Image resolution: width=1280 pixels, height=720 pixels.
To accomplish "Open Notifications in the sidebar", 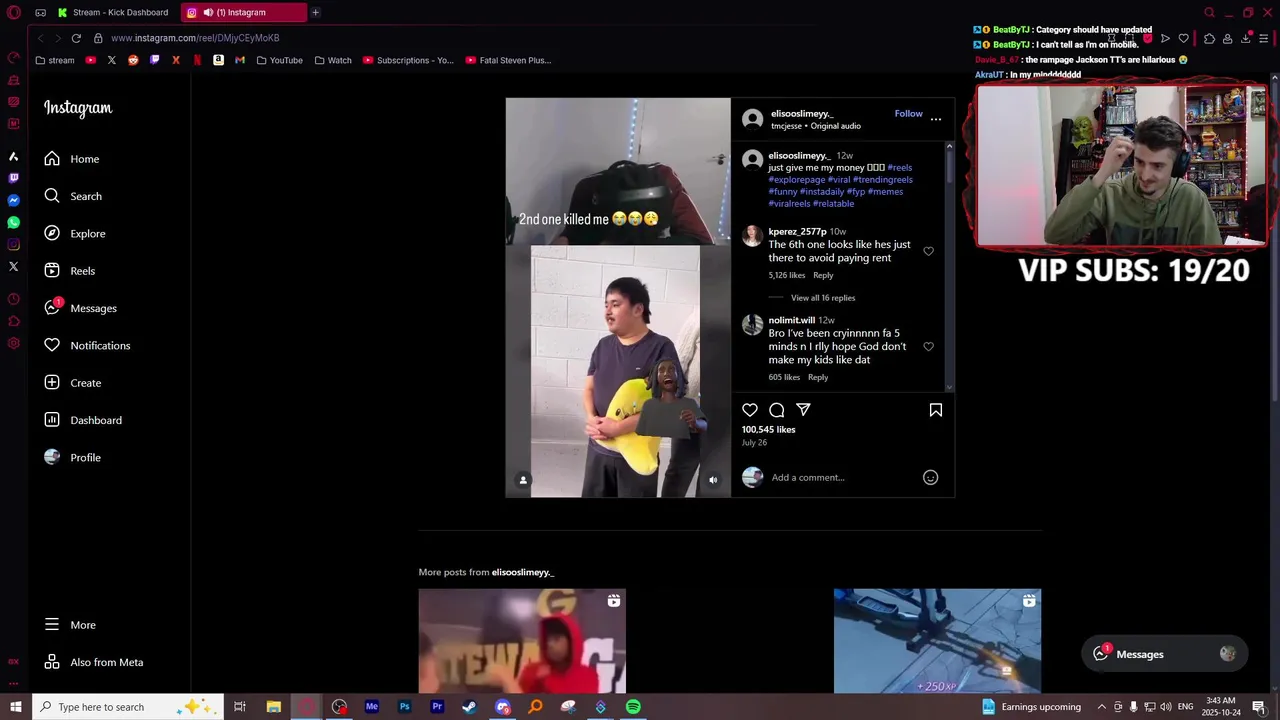I will click(88, 345).
